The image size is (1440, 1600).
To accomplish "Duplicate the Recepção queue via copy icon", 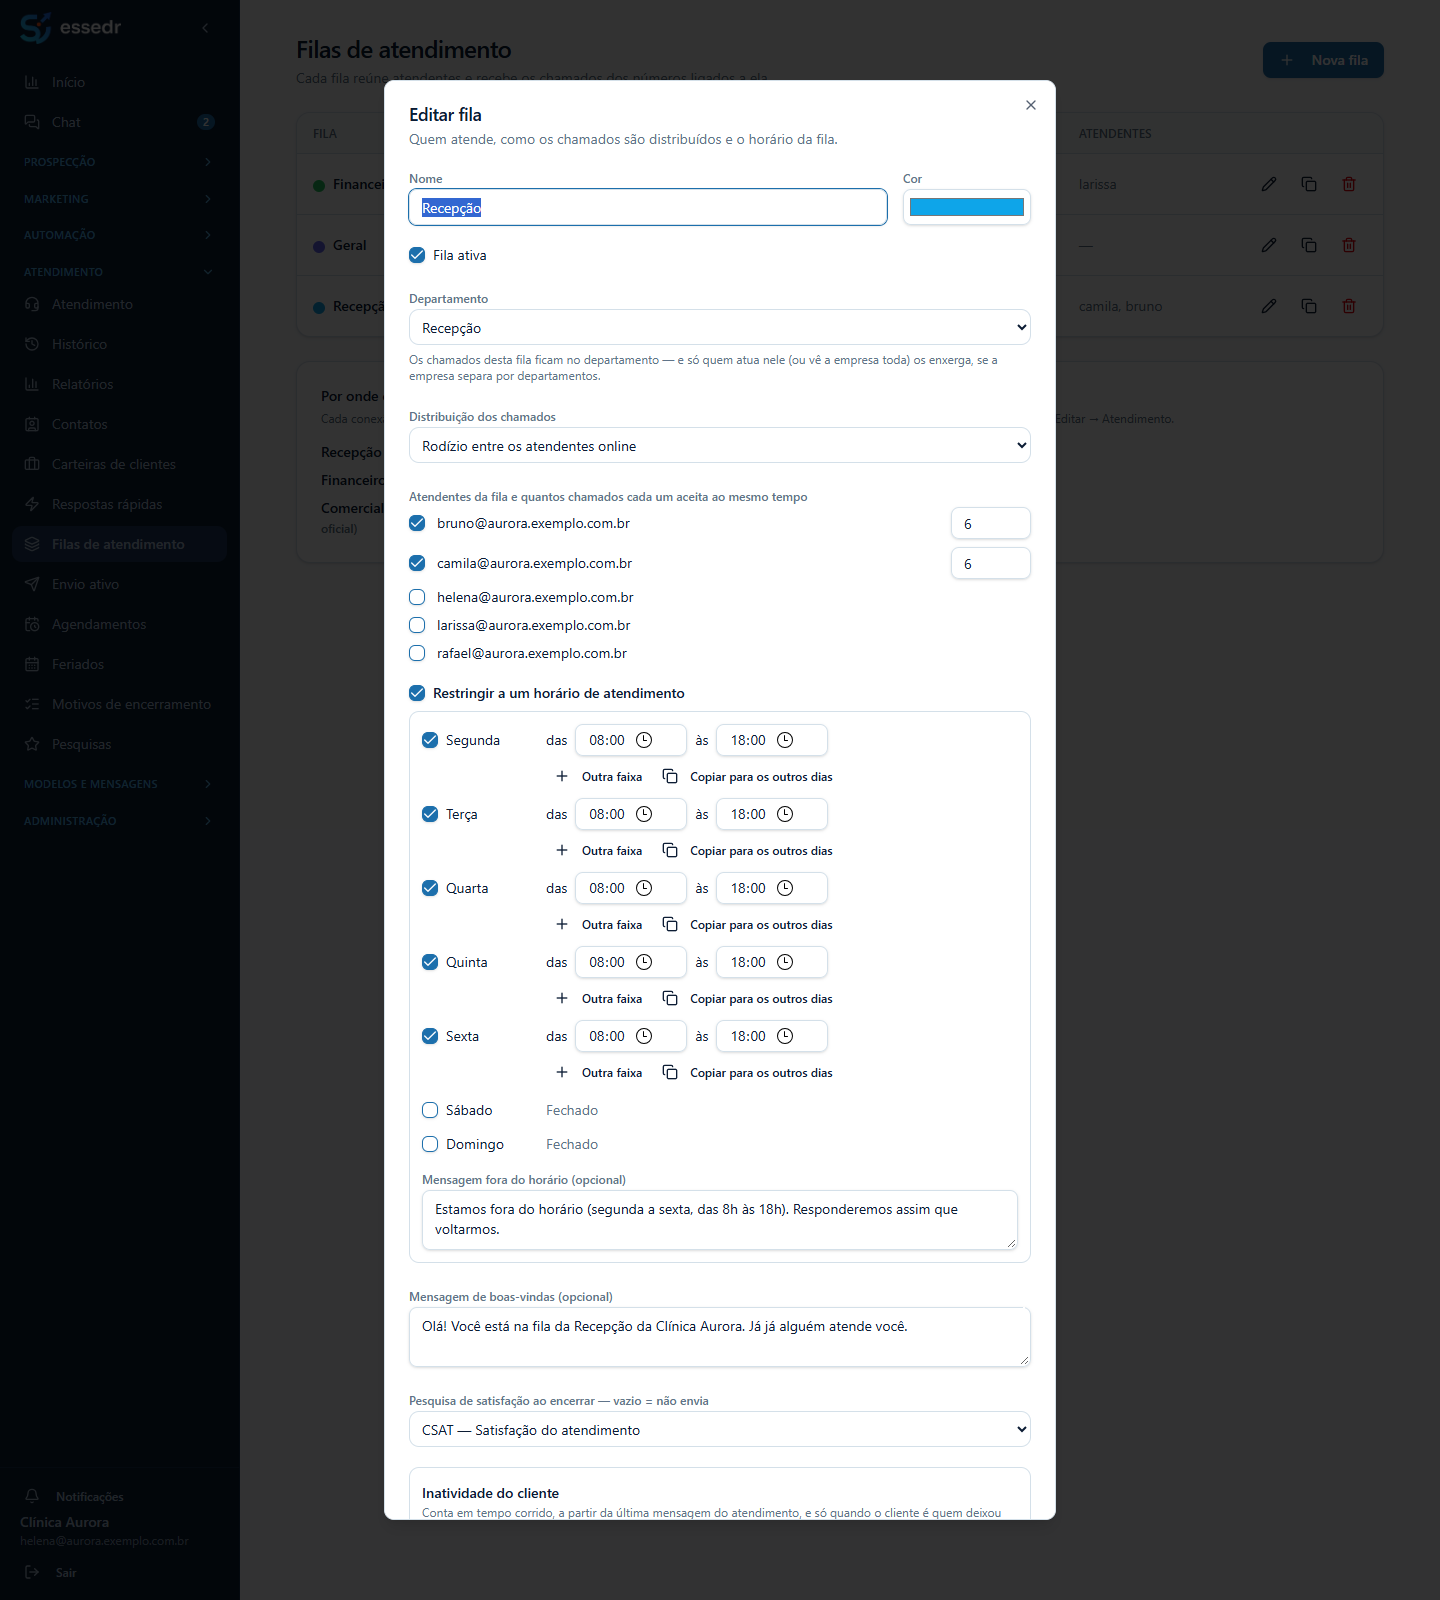I will pyautogui.click(x=1309, y=306).
